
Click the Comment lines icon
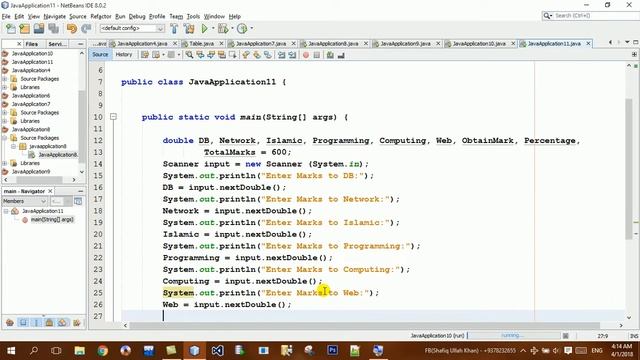330,55
